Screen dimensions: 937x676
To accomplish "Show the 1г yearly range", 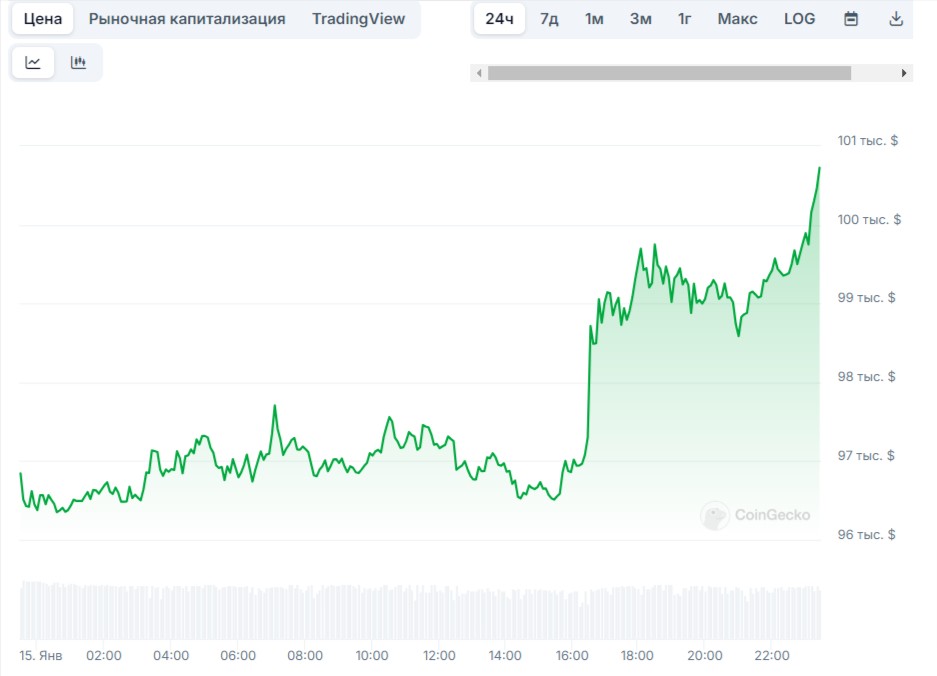I will (684, 19).
